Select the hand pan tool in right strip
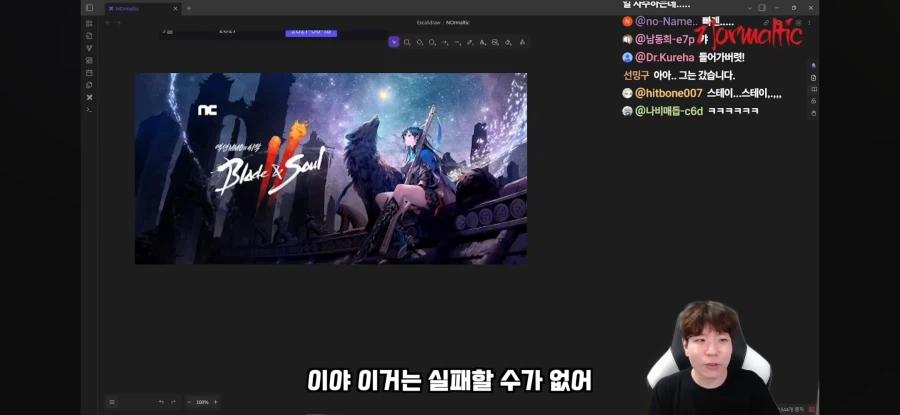This screenshot has height=415, width=900. 813,113
